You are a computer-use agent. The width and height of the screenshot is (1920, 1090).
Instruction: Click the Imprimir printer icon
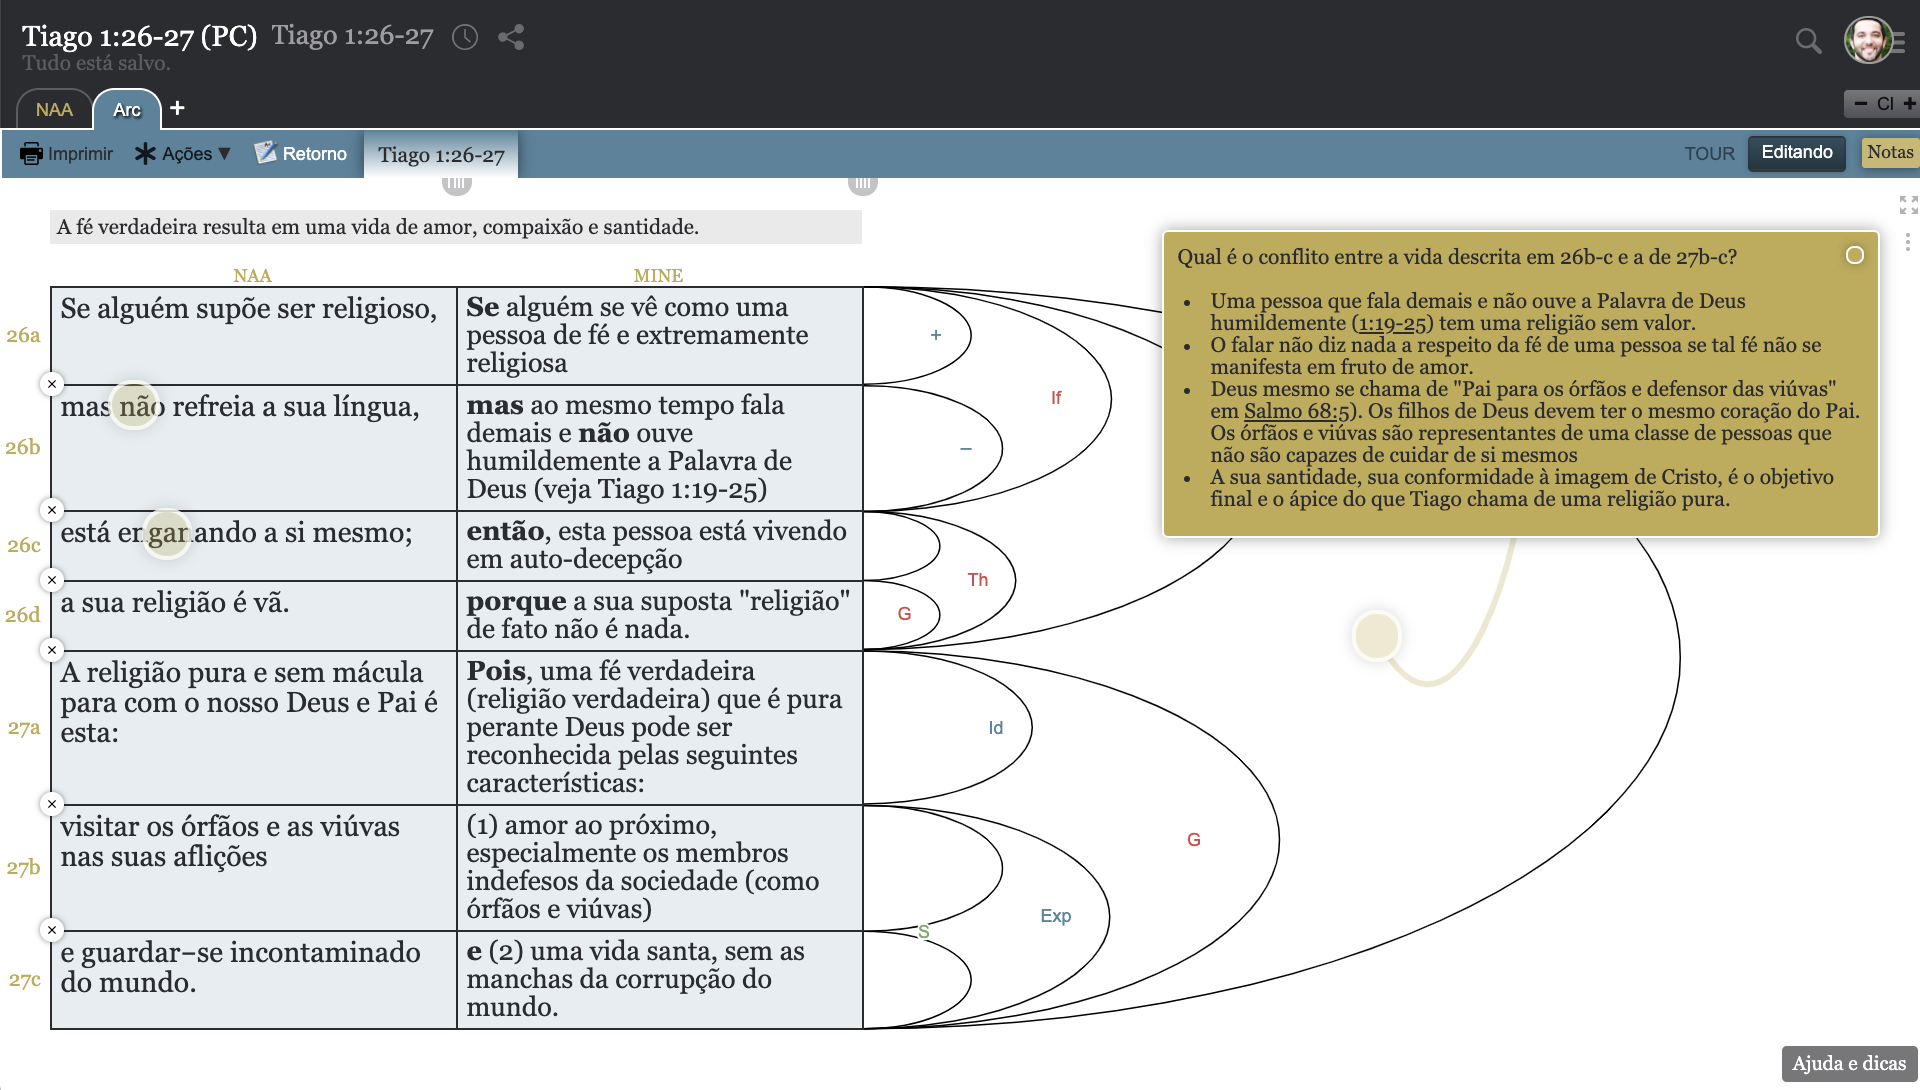tap(31, 153)
